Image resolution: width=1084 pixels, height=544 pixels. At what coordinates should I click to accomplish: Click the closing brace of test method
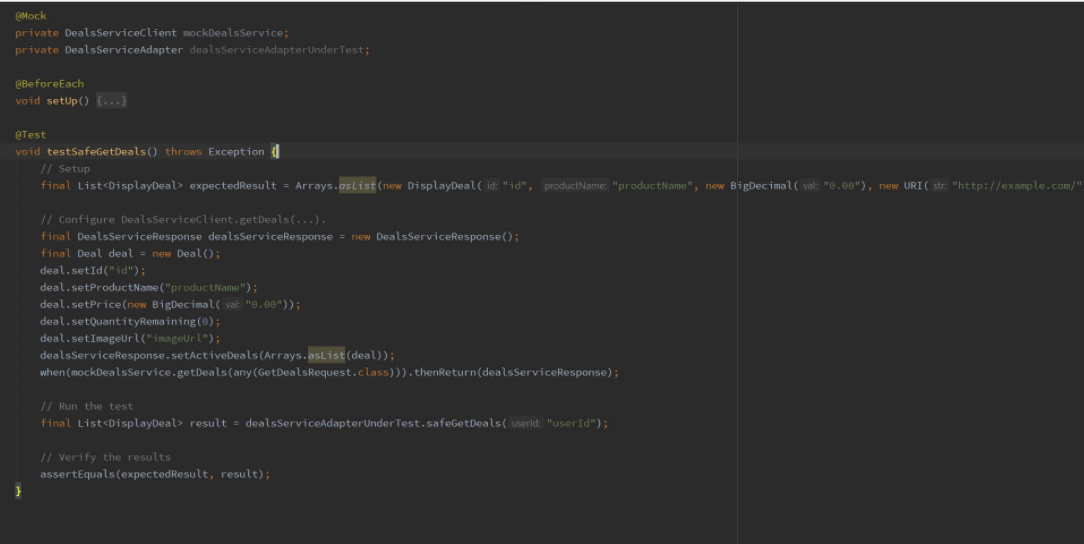click(18, 491)
